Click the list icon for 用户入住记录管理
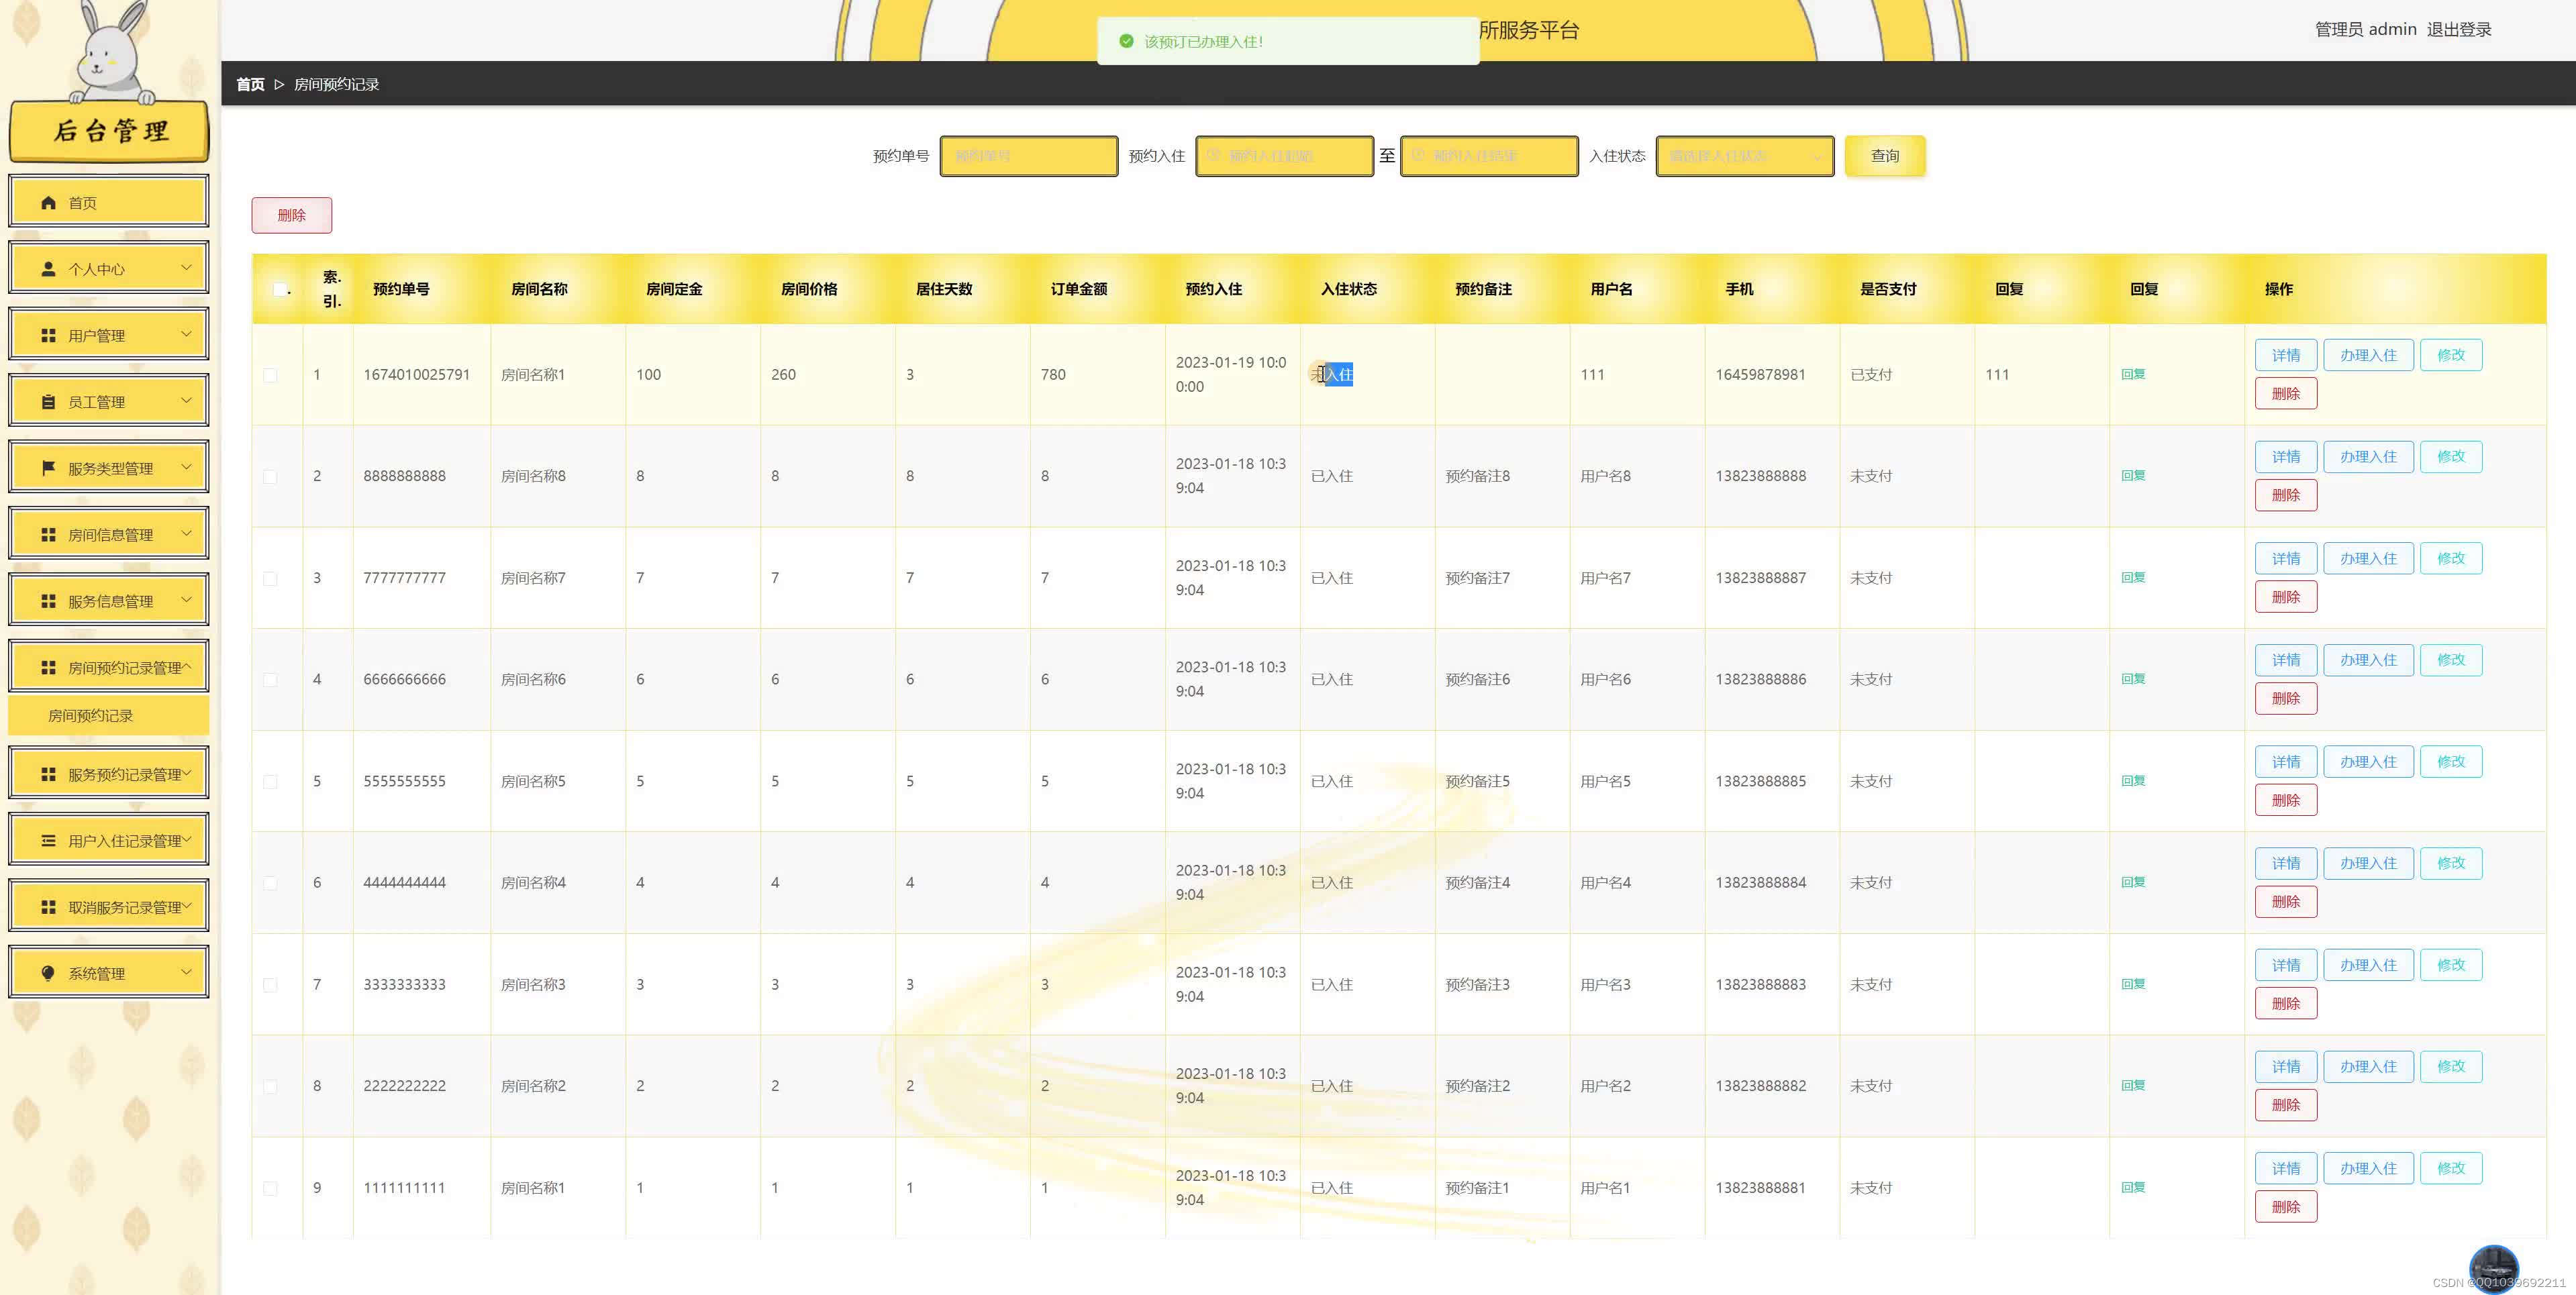2576x1295 pixels. 48,841
